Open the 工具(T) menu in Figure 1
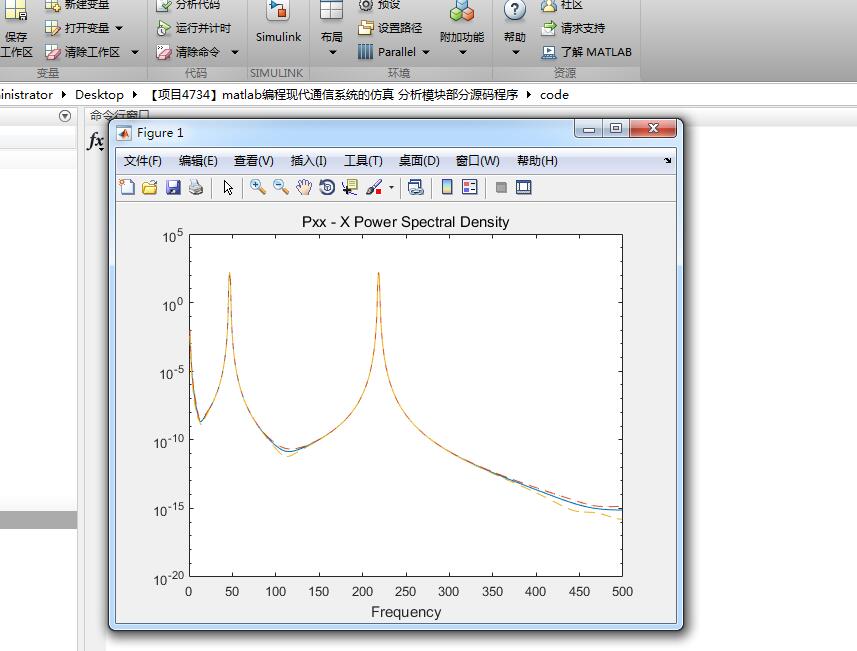The height and width of the screenshot is (651, 857). [363, 161]
